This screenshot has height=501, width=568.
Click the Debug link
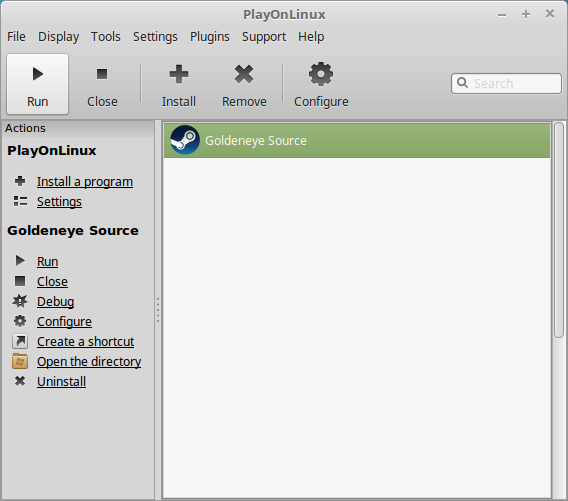point(55,301)
